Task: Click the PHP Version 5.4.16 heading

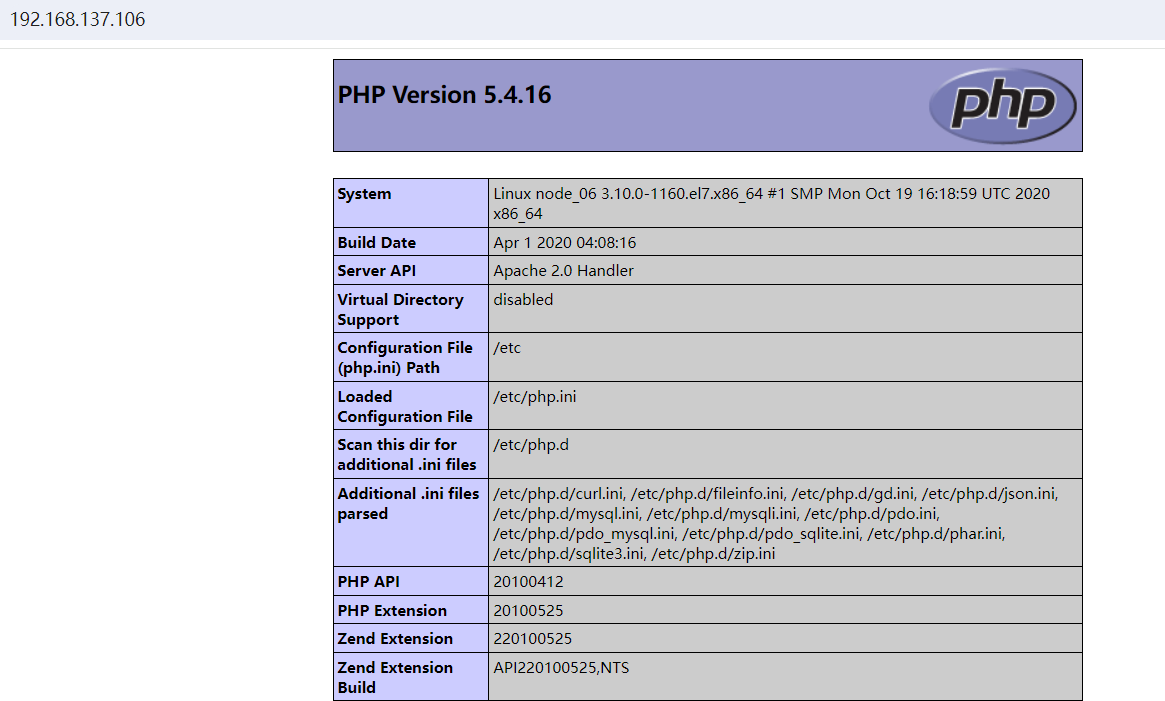Action: [x=444, y=94]
